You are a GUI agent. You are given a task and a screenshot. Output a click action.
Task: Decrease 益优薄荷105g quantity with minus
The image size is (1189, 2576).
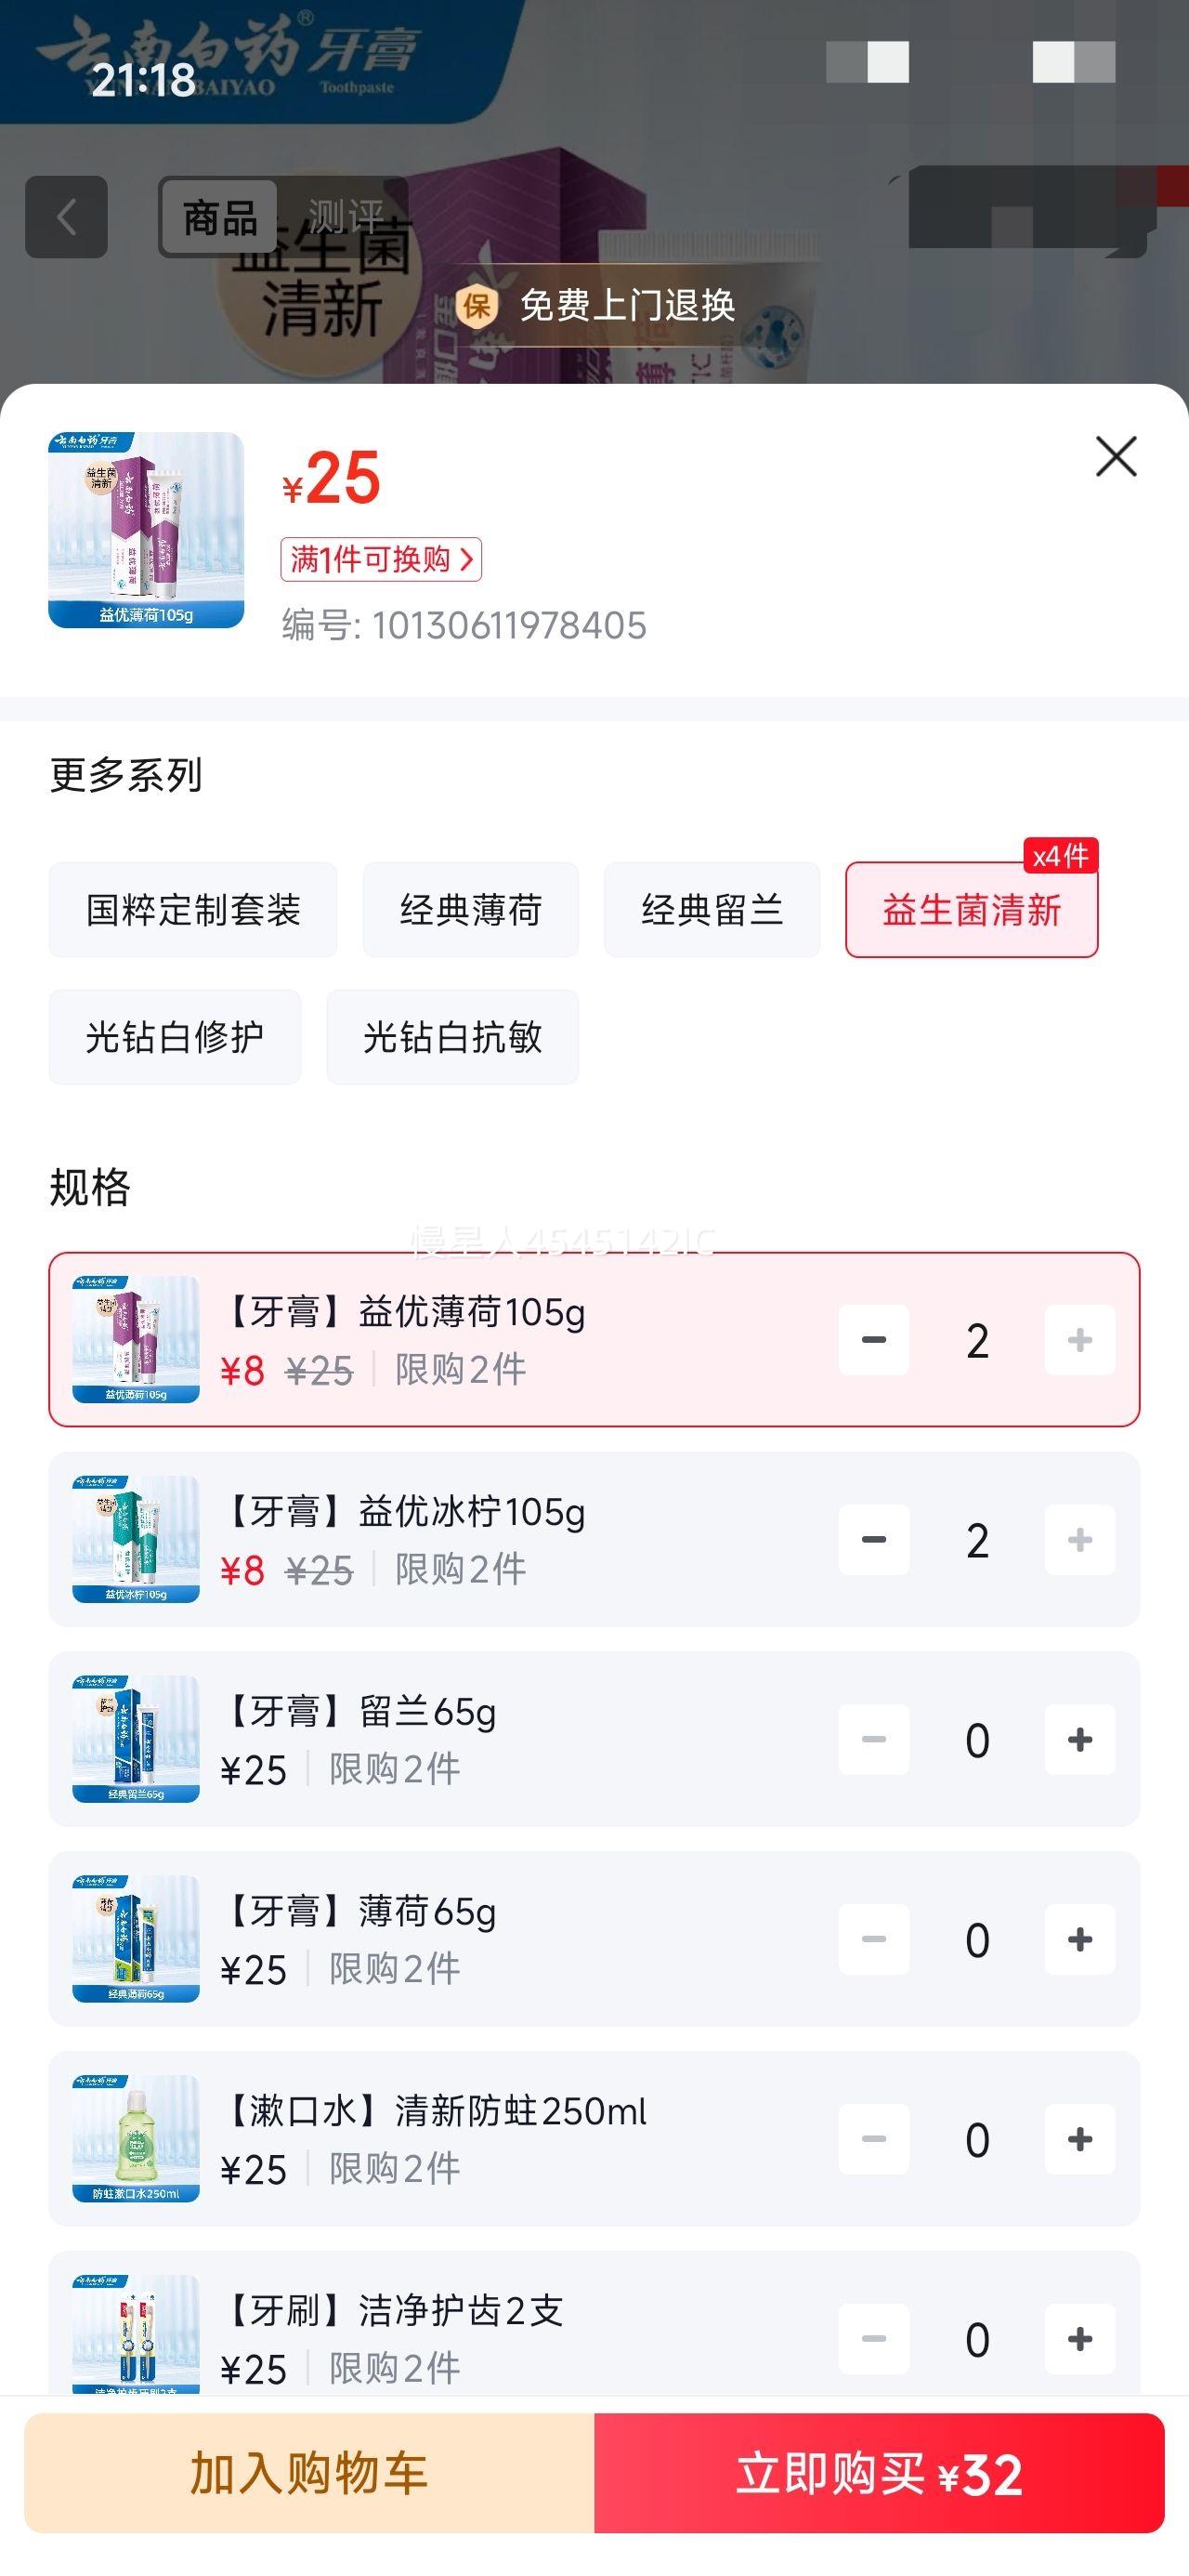pos(873,1340)
